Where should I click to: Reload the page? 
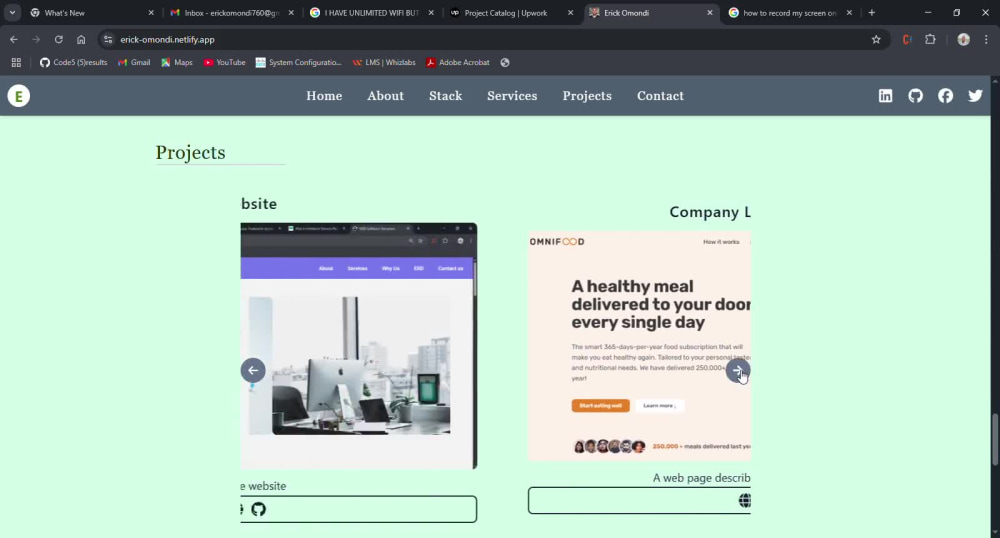(x=59, y=40)
